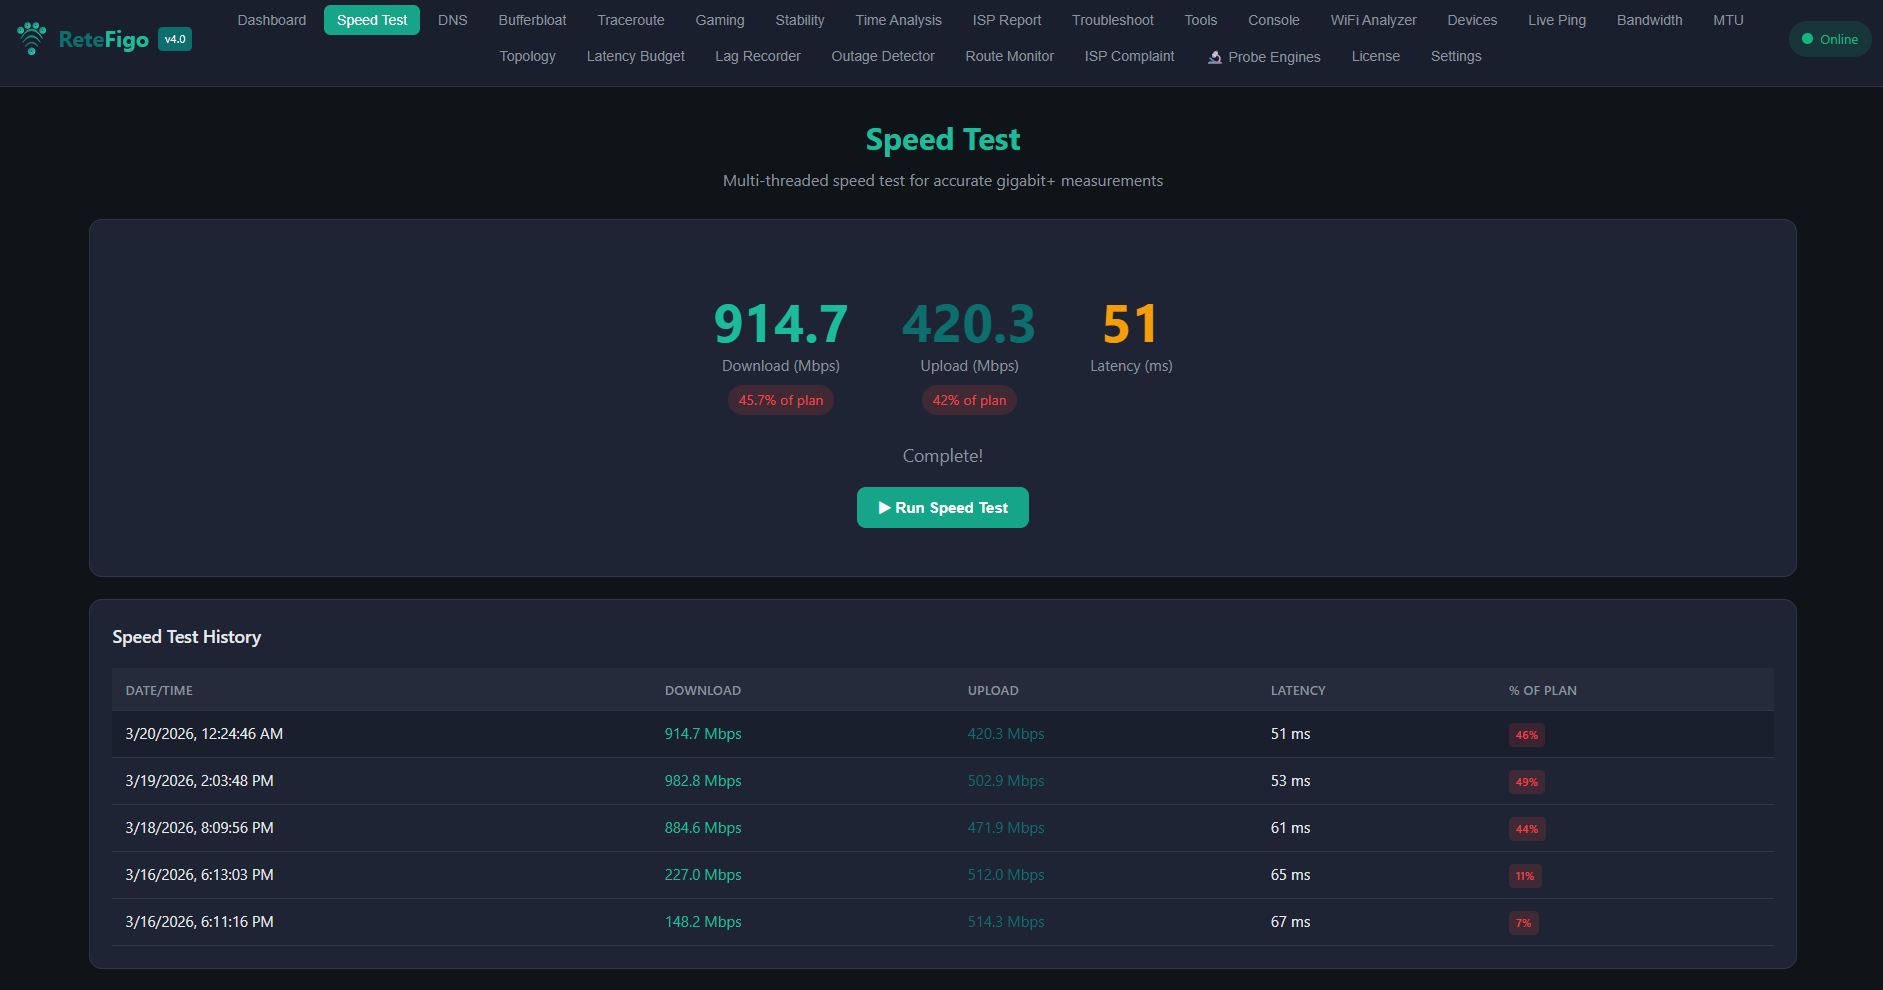This screenshot has width=1883, height=990.
Task: Switch to the Bufferbloat tab
Action: (x=532, y=20)
